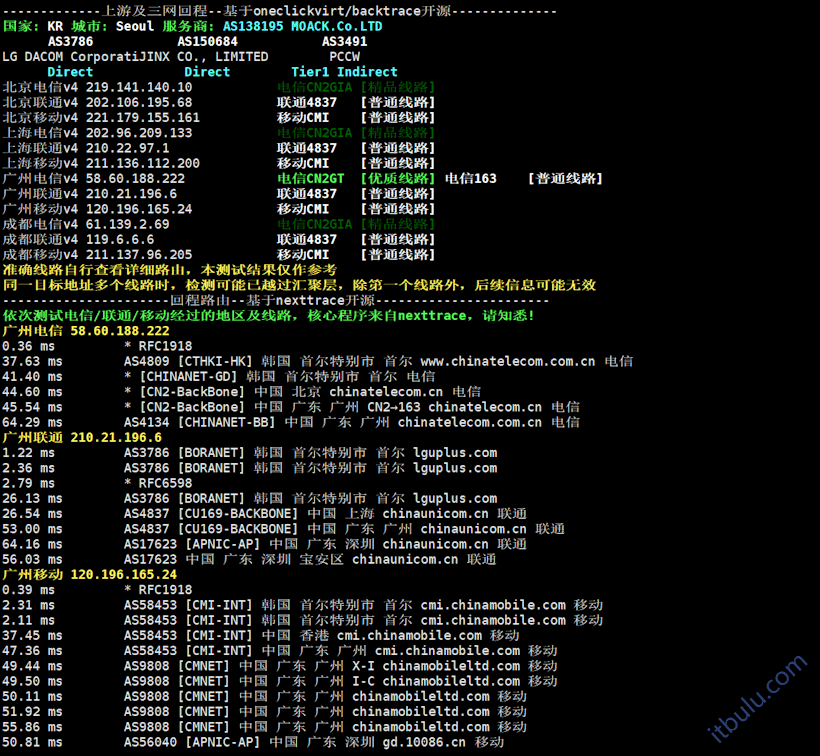The height and width of the screenshot is (756, 820).
Task: Click the IP address 211.136.112.200
Action: [x=143, y=163]
